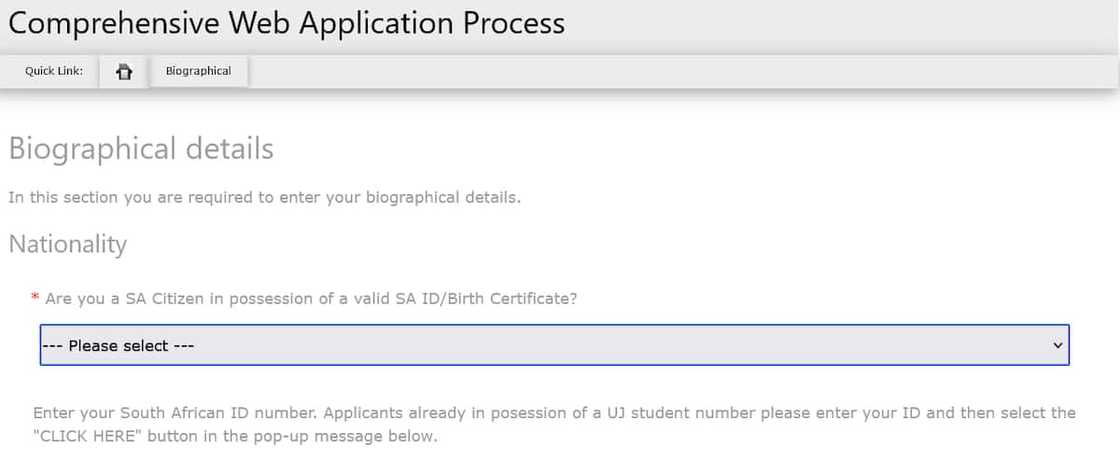1120x475 pixels.
Task: Open the Biographical quick link tab
Action: (x=198, y=71)
